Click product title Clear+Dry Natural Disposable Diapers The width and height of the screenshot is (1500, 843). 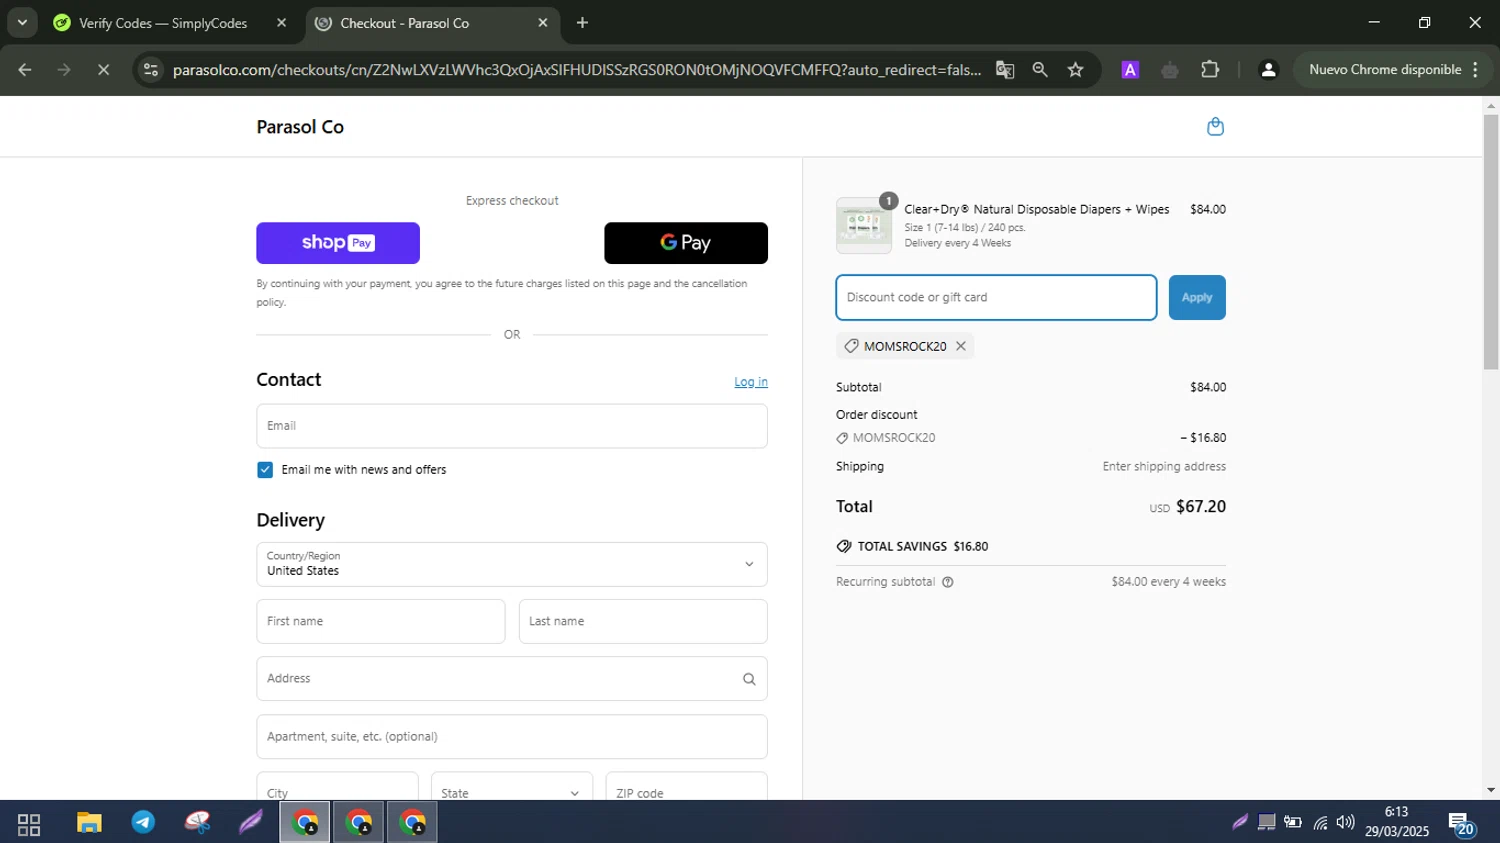point(1037,210)
